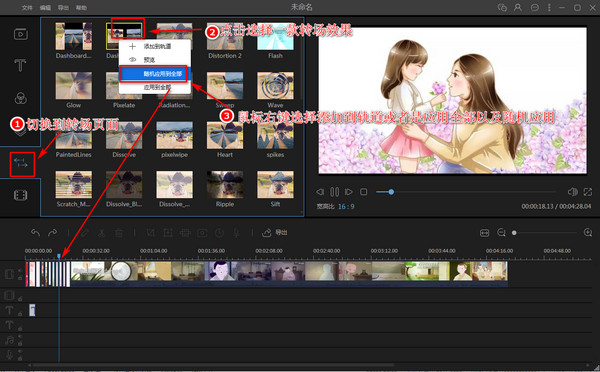Enter fullscreen preview mode
Image resolution: width=600 pixels, height=372 pixels.
[588, 191]
